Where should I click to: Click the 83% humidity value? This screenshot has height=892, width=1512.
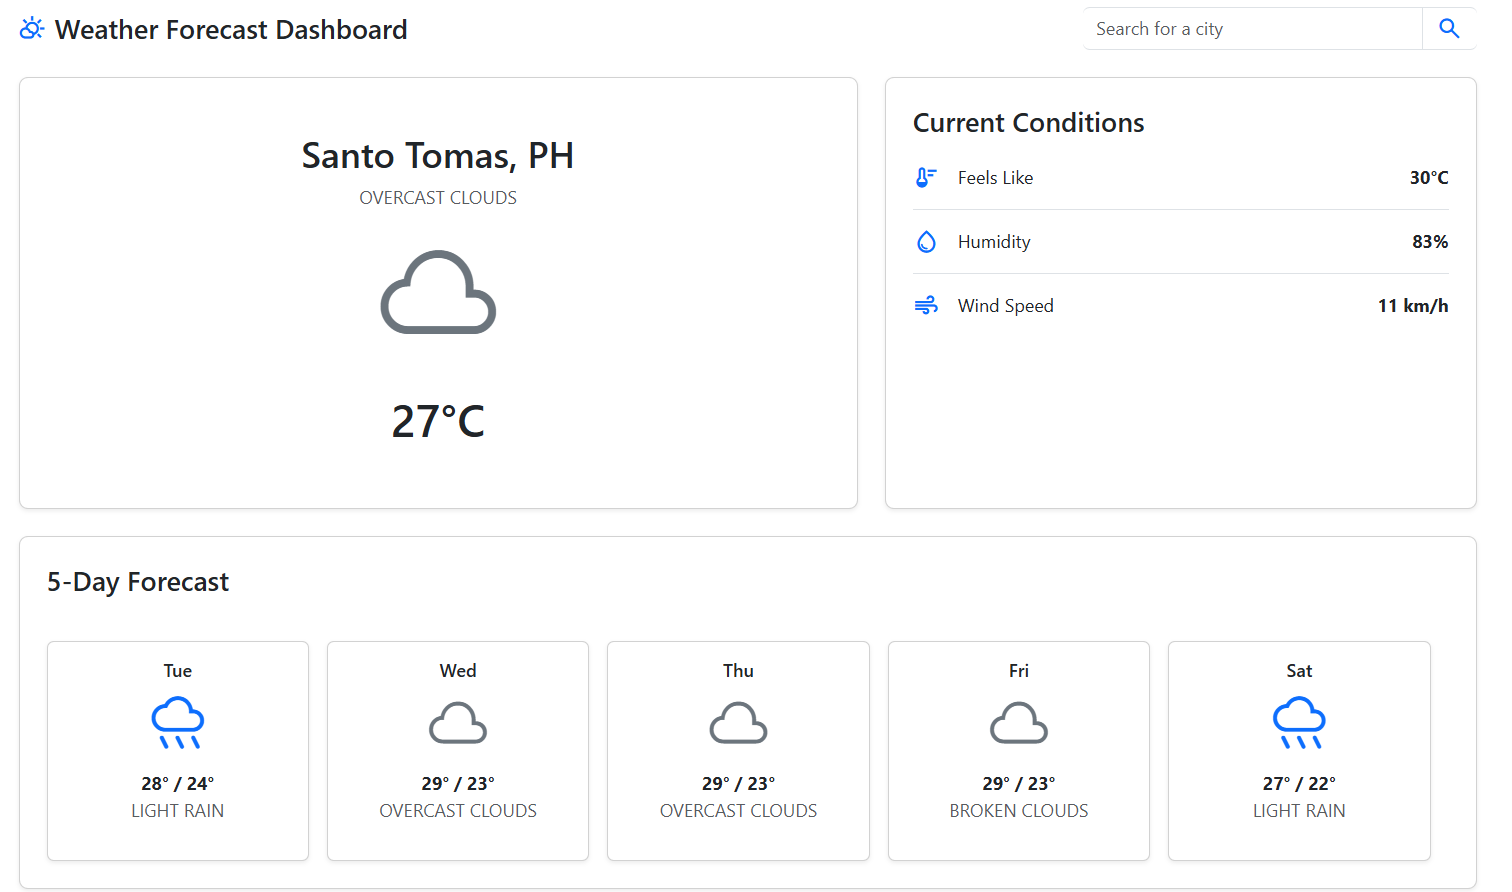coord(1429,242)
